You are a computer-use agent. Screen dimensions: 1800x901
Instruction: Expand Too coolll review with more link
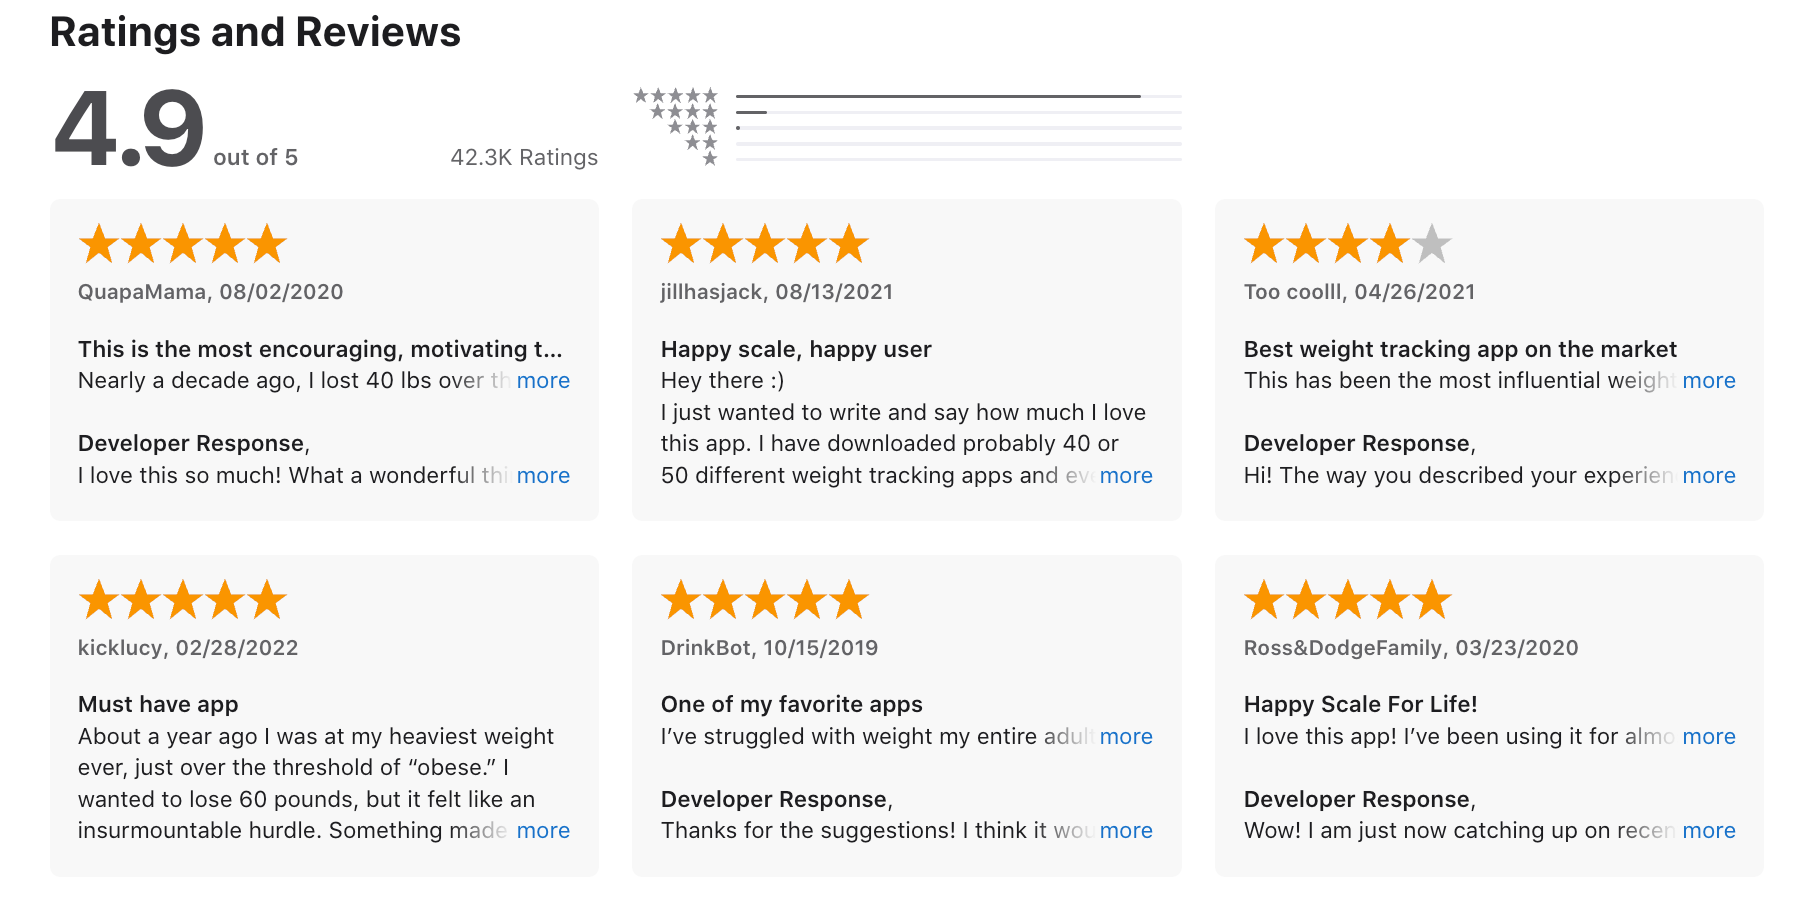[x=1709, y=381]
